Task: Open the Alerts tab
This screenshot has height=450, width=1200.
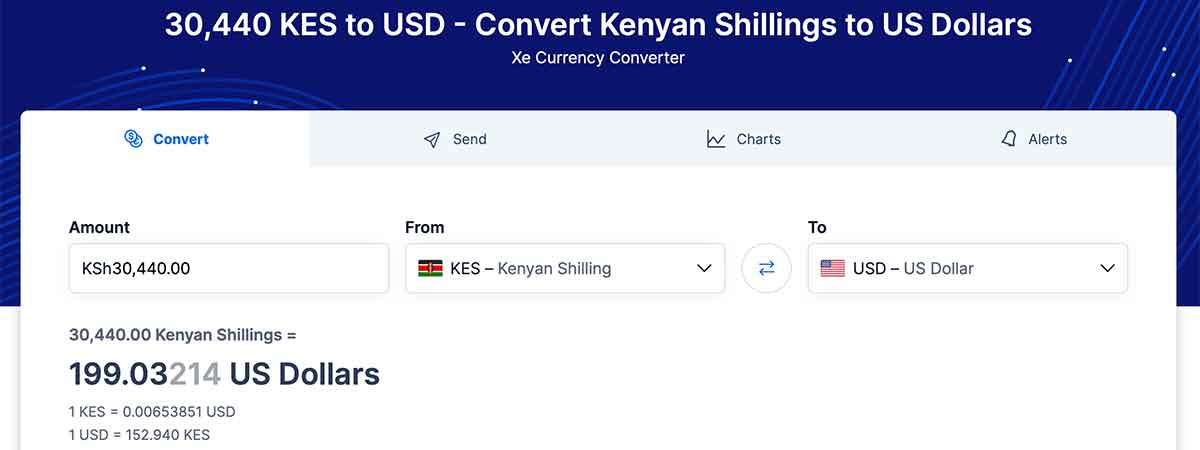Action: [x=1033, y=139]
